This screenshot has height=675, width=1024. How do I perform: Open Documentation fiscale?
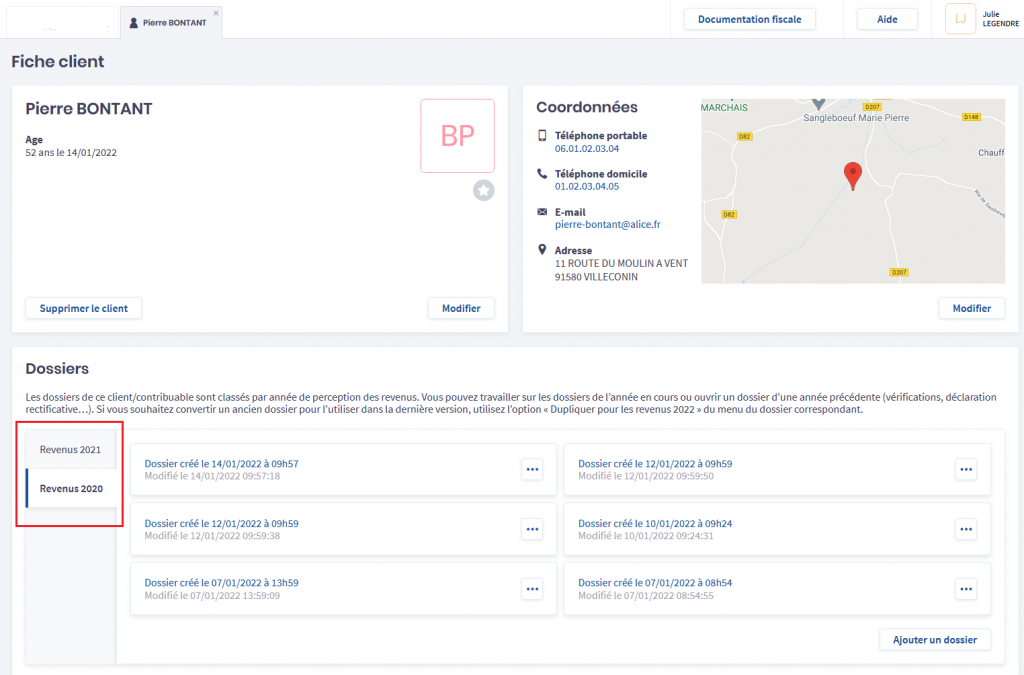pyautogui.click(x=749, y=19)
